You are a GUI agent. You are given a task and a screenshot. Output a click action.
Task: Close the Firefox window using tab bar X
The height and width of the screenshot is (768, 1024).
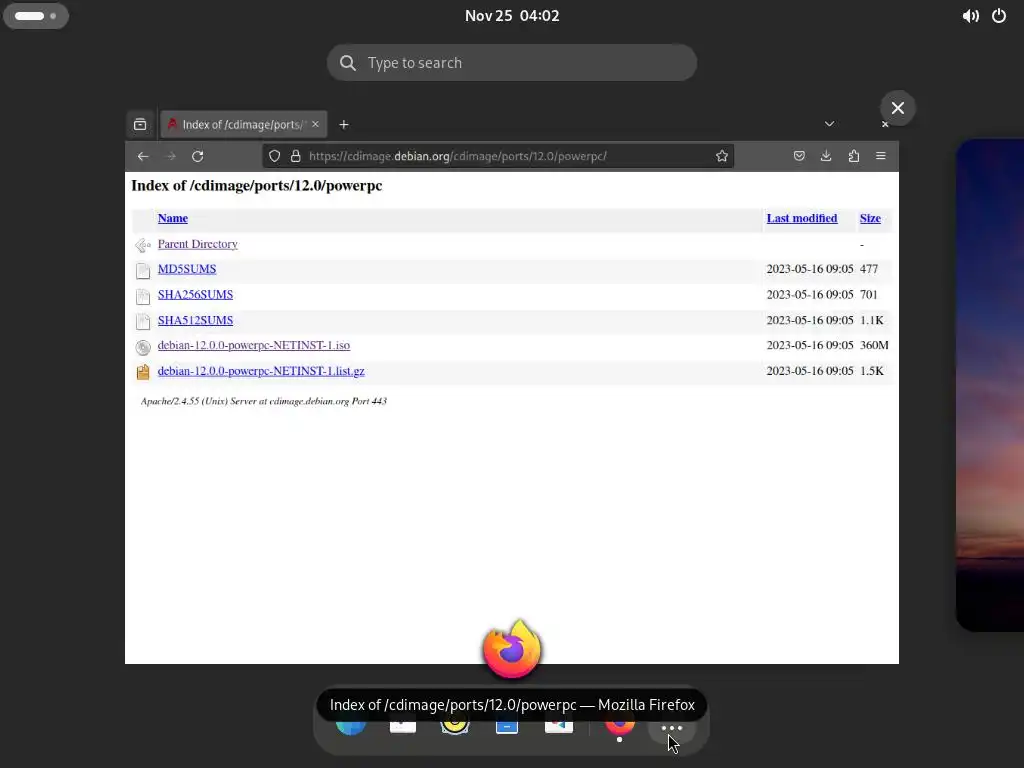[x=885, y=124]
